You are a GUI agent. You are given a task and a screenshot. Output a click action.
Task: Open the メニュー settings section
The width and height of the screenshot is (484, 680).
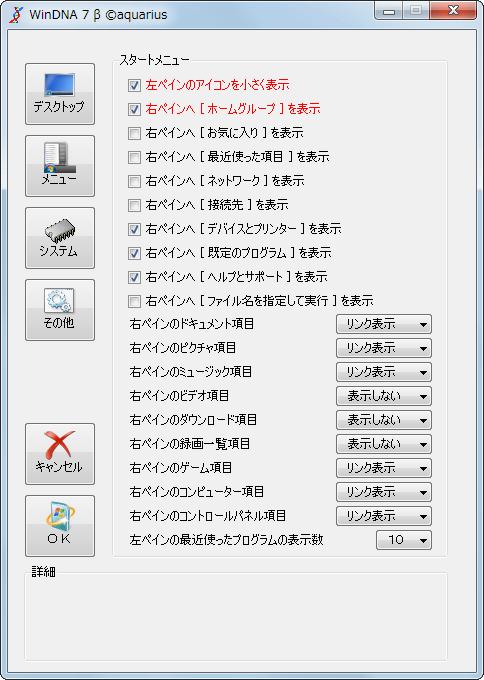[x=60, y=166]
